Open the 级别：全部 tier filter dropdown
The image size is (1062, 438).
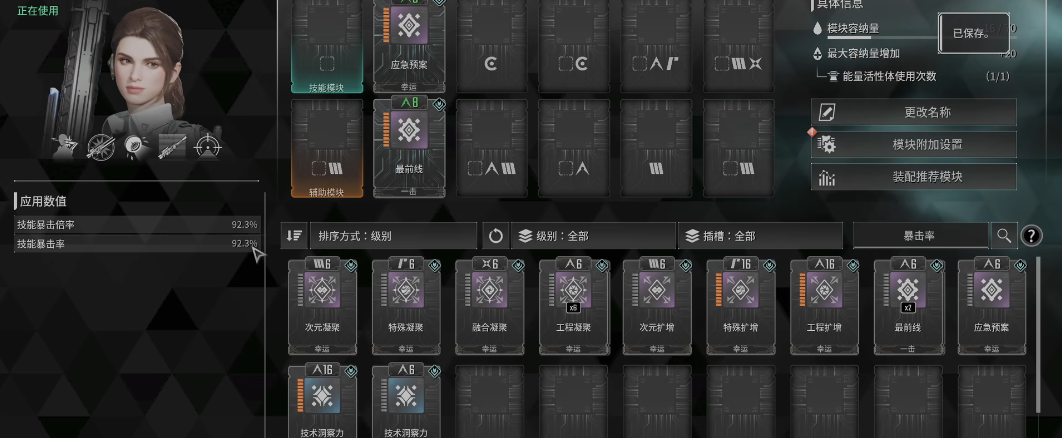point(594,236)
